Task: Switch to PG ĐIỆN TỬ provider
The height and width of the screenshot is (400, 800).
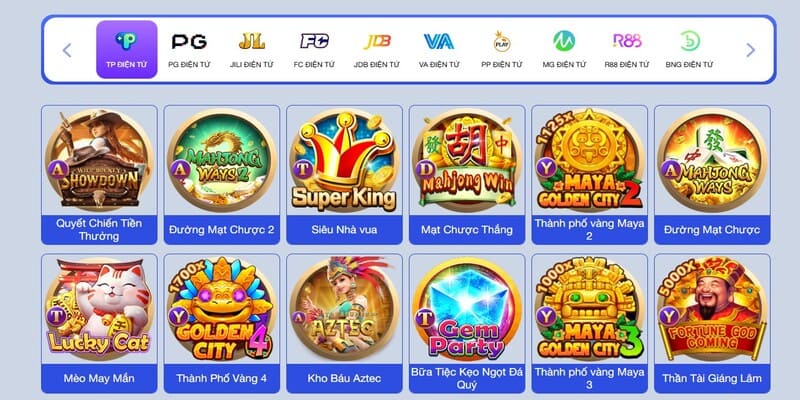Action: pyautogui.click(x=189, y=49)
